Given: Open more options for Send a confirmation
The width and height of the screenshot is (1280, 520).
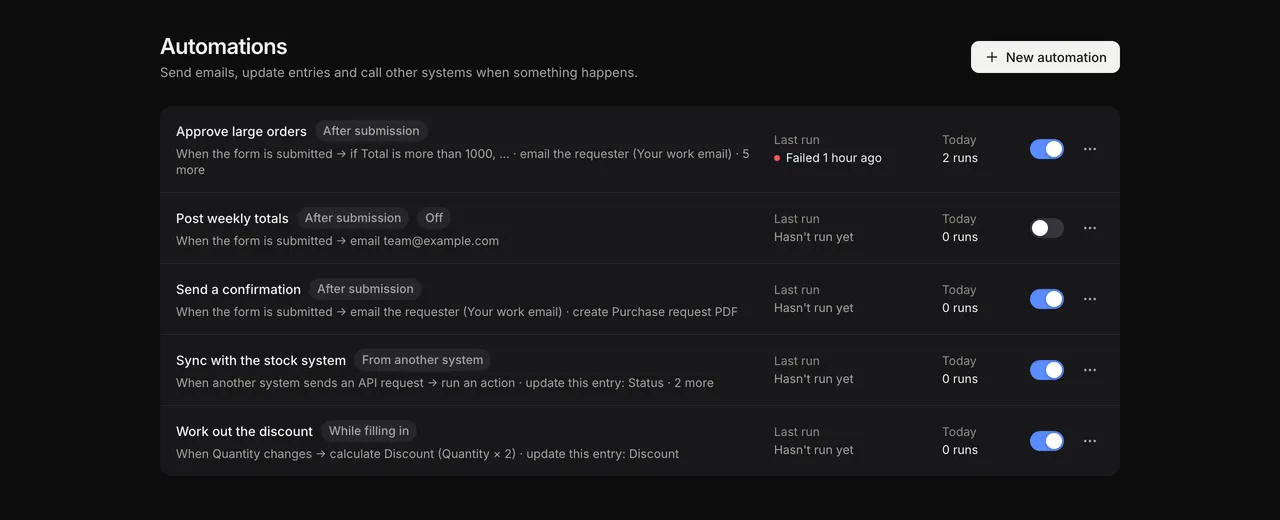Looking at the screenshot, I should click(x=1090, y=299).
